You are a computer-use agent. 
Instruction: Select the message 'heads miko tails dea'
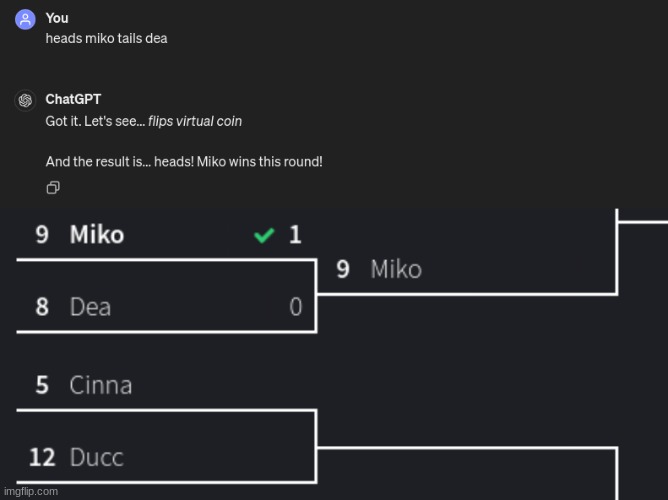click(x=106, y=38)
